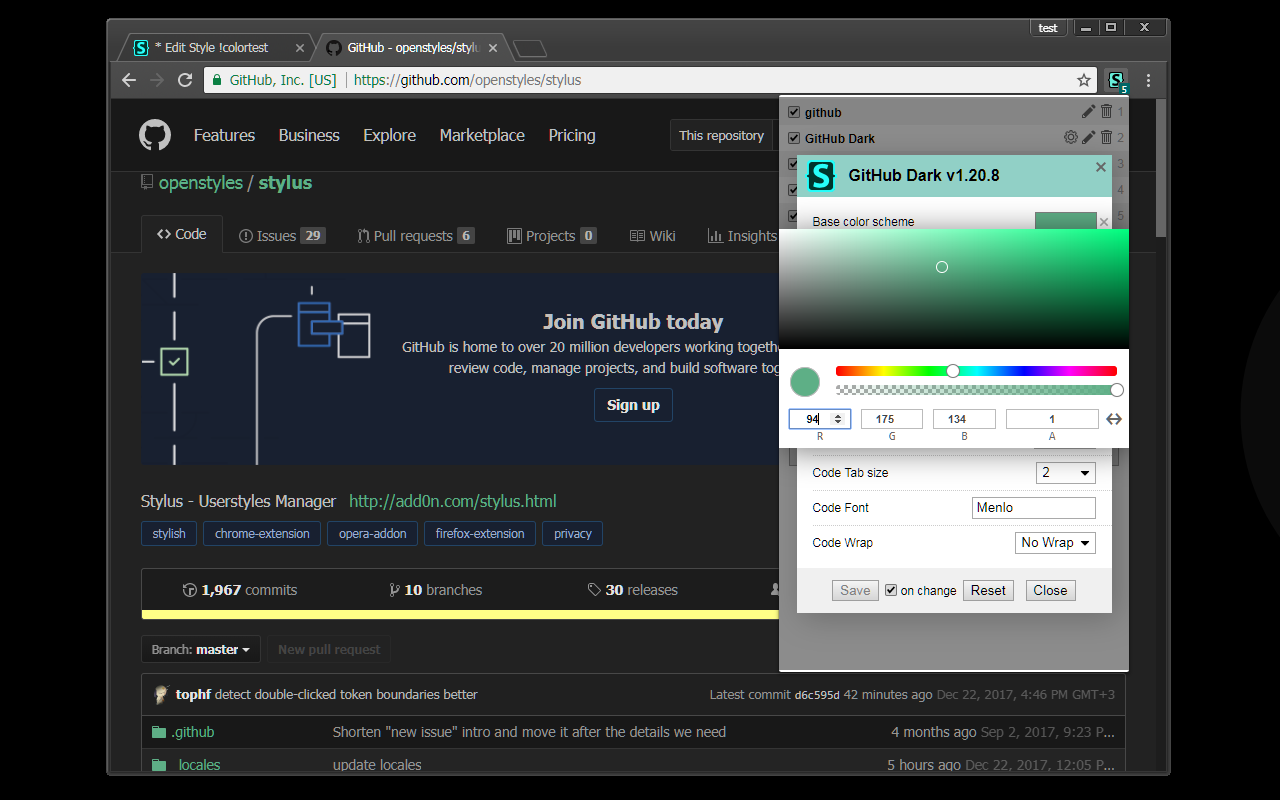Screen dimensions: 1280x800
Task: Edit the github style with the pencil icon
Action: coord(1088,112)
